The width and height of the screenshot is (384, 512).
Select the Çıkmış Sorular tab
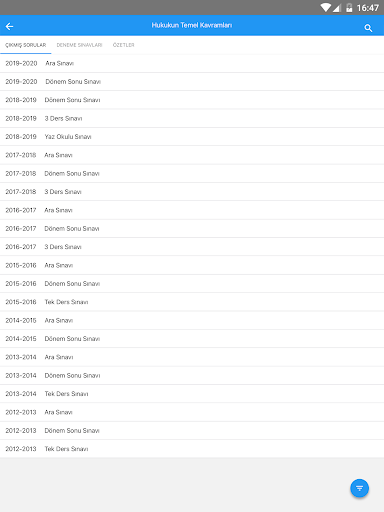tap(26, 45)
